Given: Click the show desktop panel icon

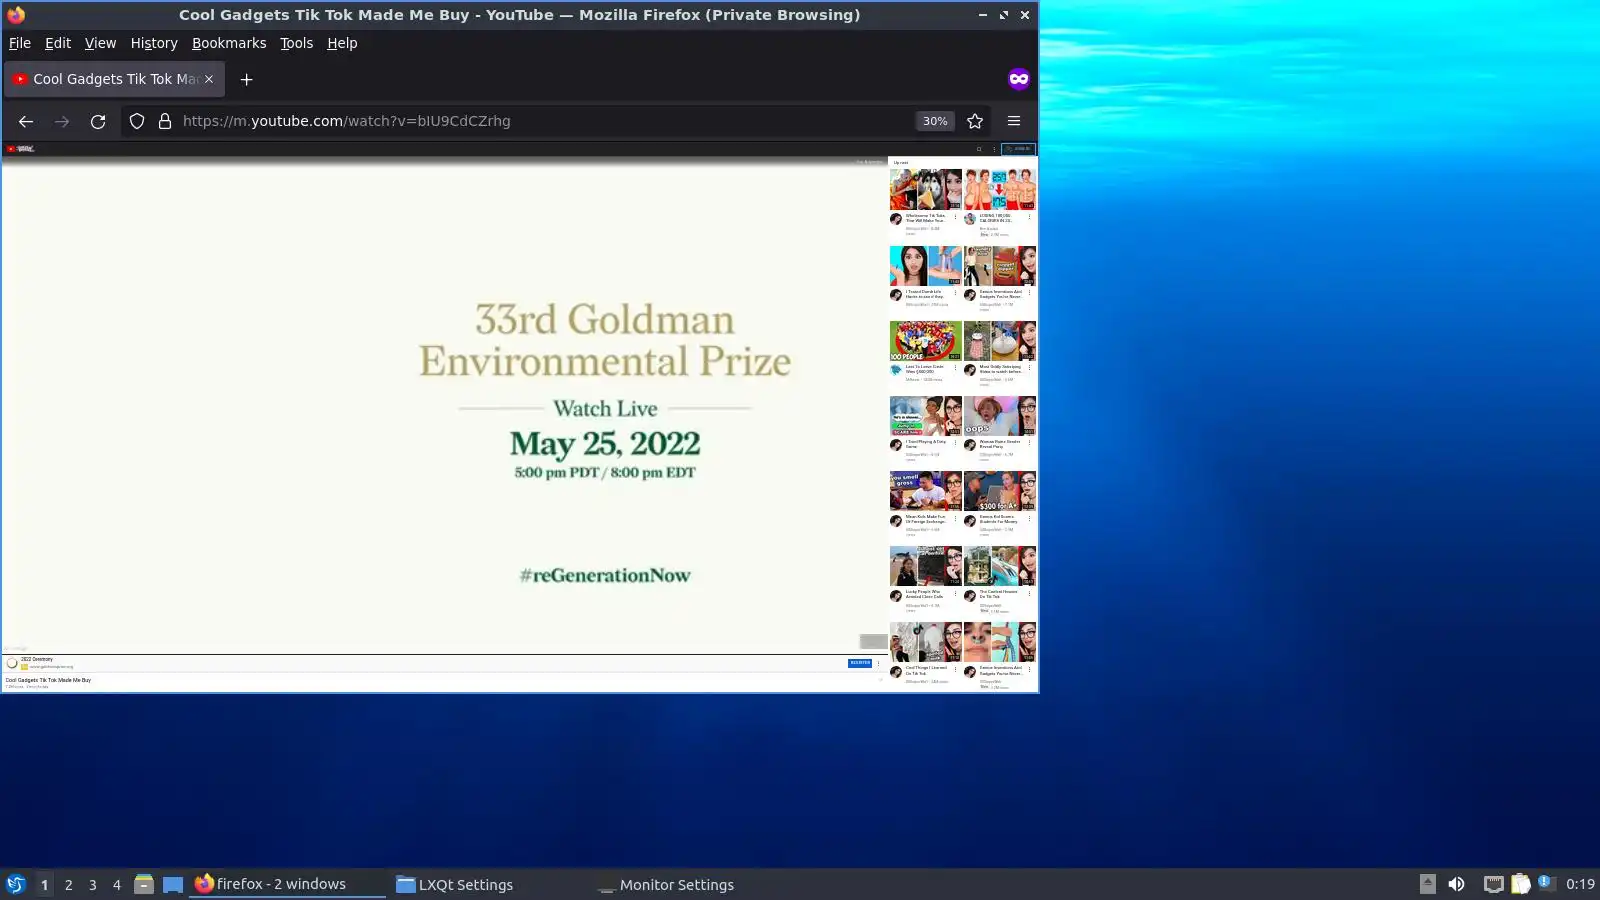Looking at the screenshot, I should click(173, 884).
